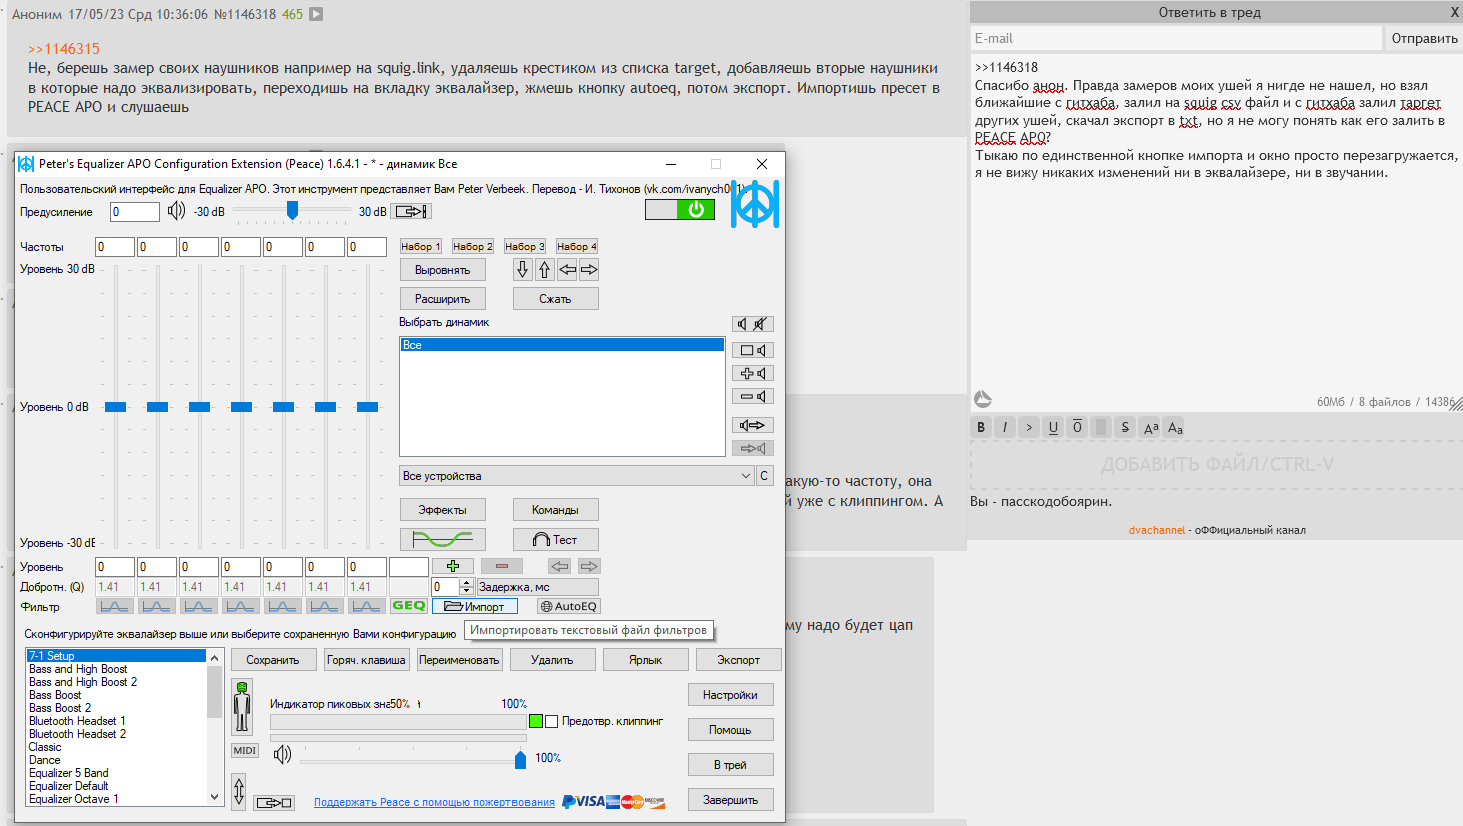This screenshot has height=826, width=1463.
Task: Toggle the green Peace power switch
Action: pyautogui.click(x=680, y=209)
